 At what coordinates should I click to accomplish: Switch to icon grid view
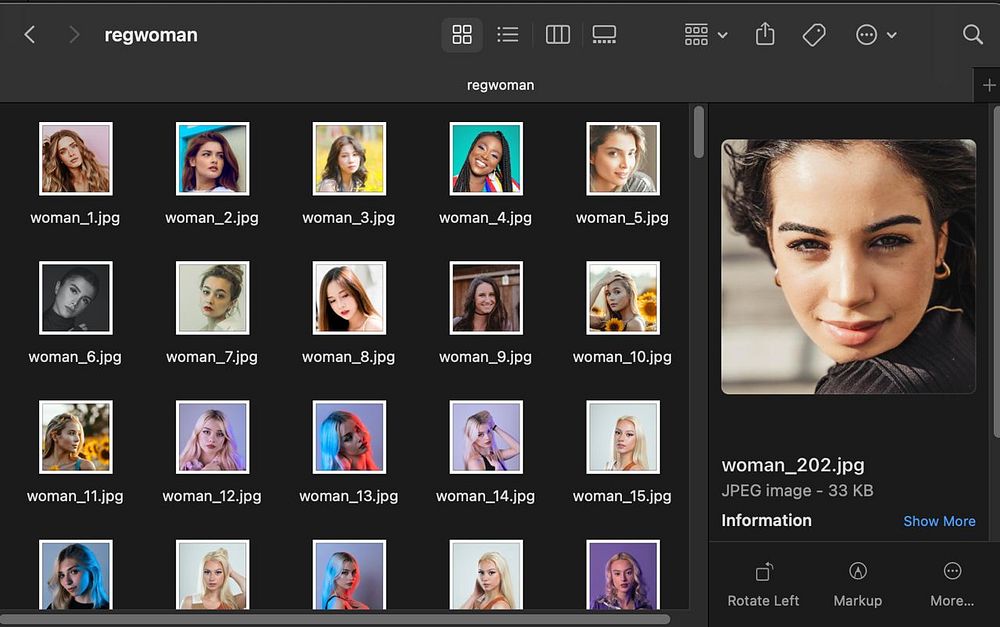pyautogui.click(x=462, y=35)
